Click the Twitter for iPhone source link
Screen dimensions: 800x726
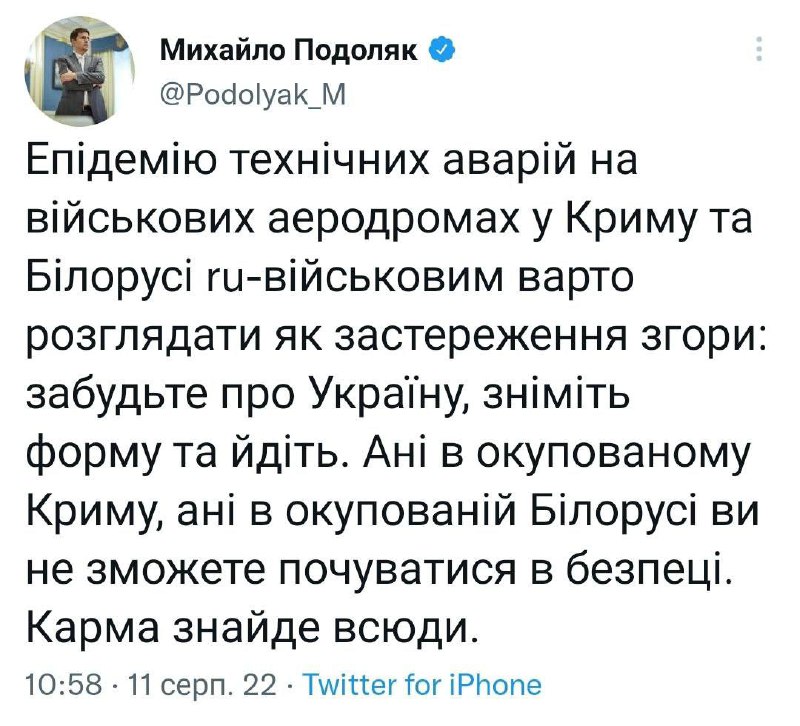421,685
